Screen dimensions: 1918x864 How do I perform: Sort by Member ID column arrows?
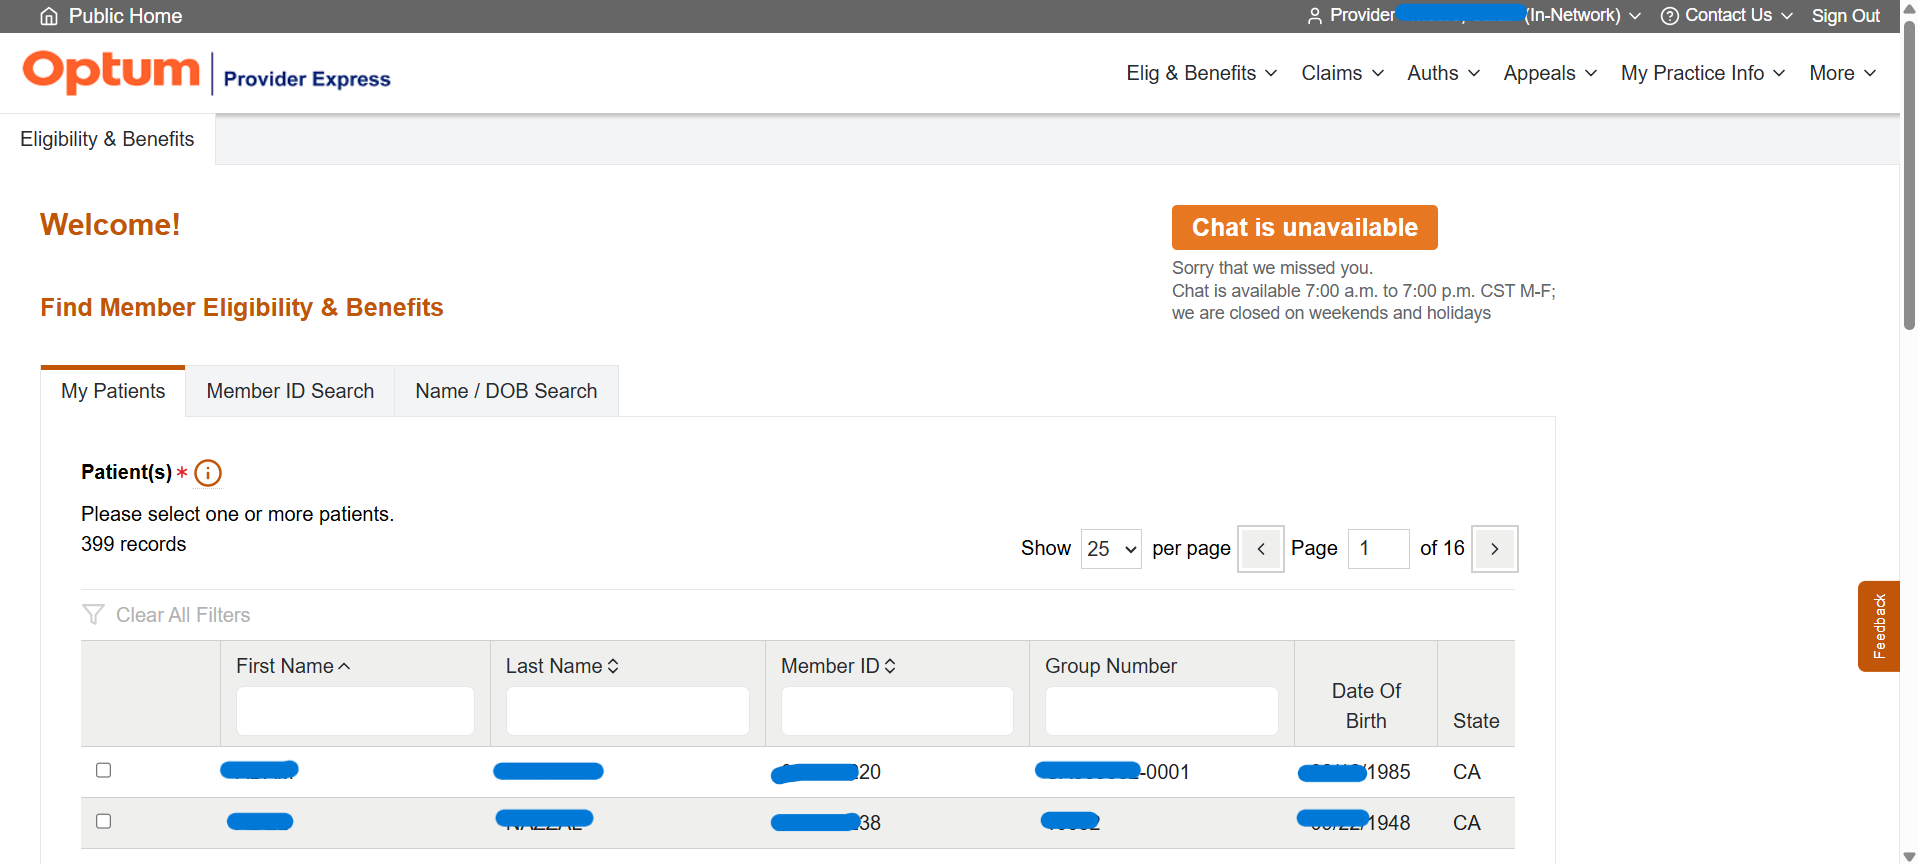click(x=890, y=666)
